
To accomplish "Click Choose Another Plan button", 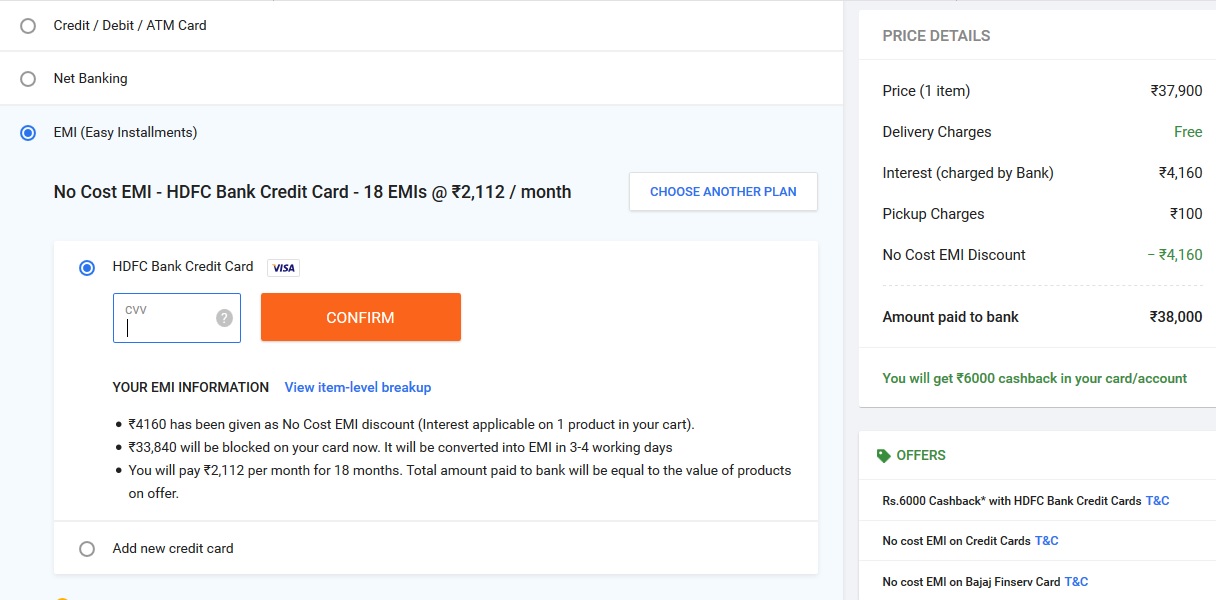I will pos(723,192).
